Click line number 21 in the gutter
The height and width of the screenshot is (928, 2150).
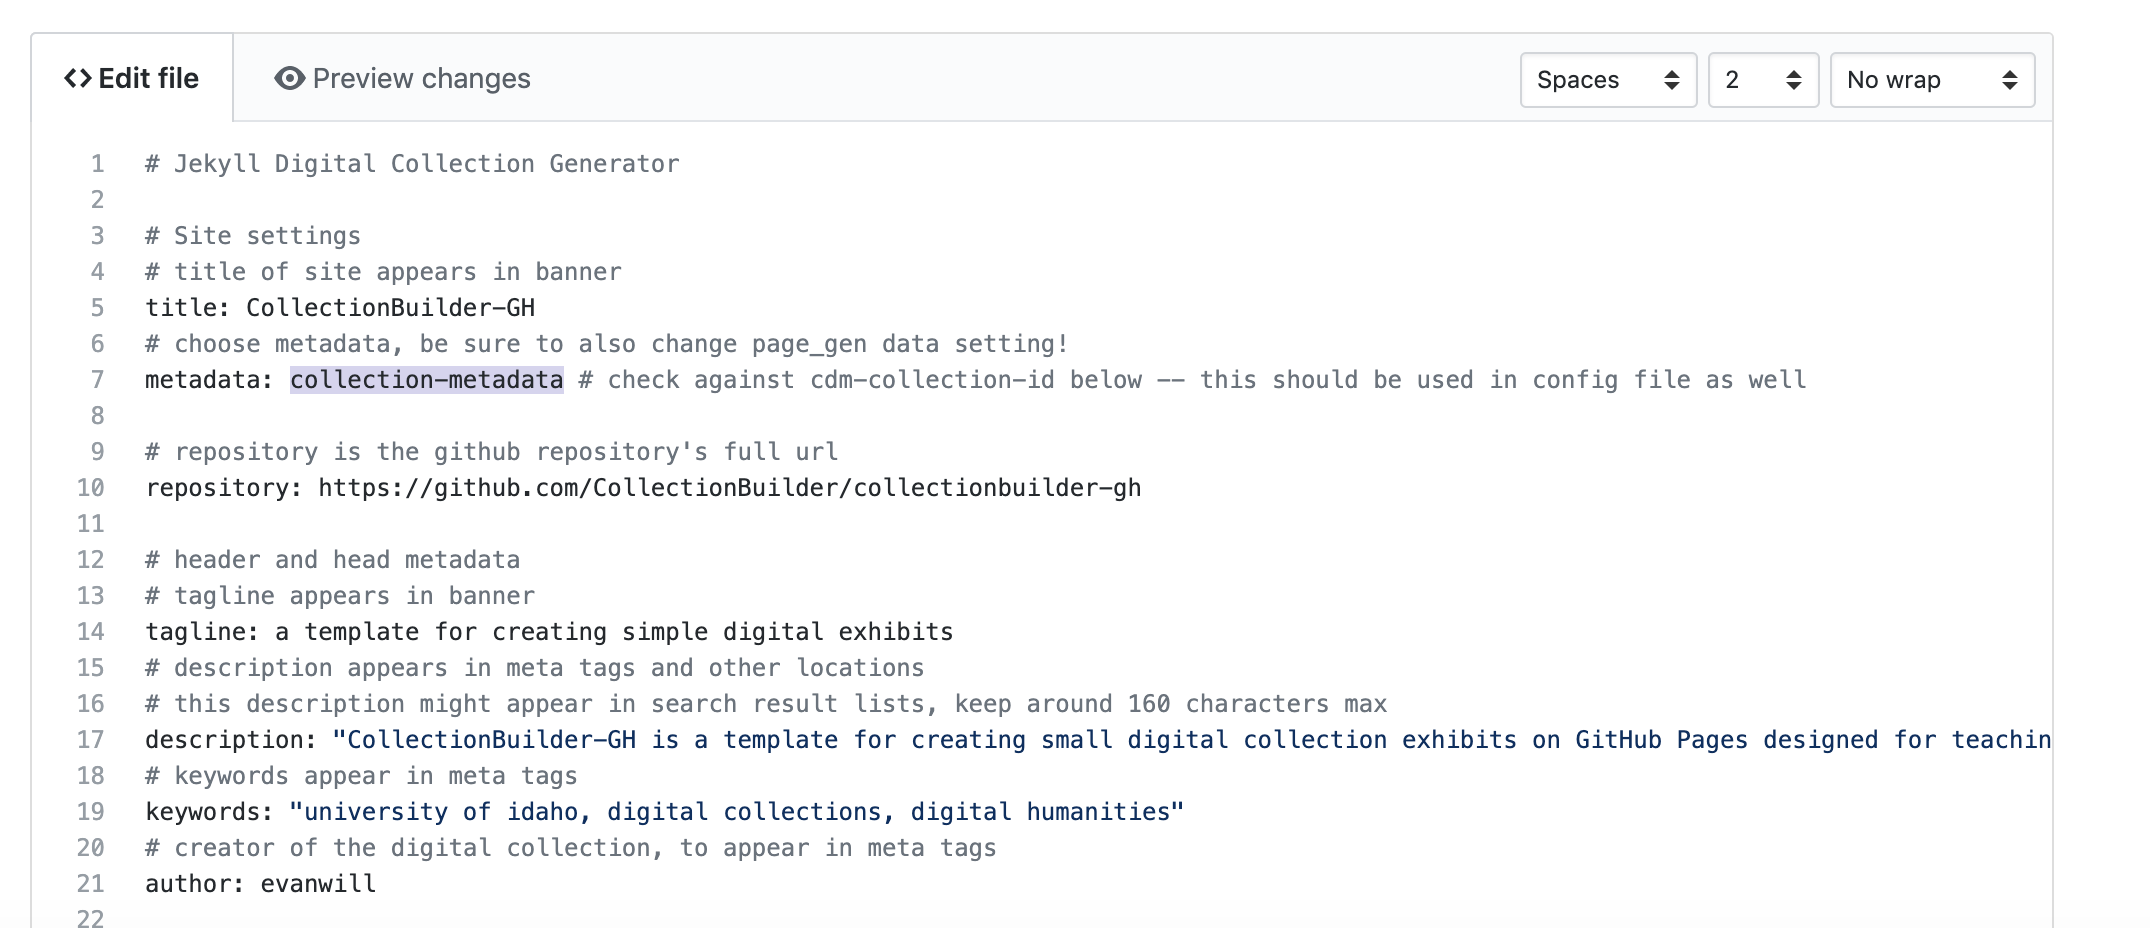[x=91, y=884]
